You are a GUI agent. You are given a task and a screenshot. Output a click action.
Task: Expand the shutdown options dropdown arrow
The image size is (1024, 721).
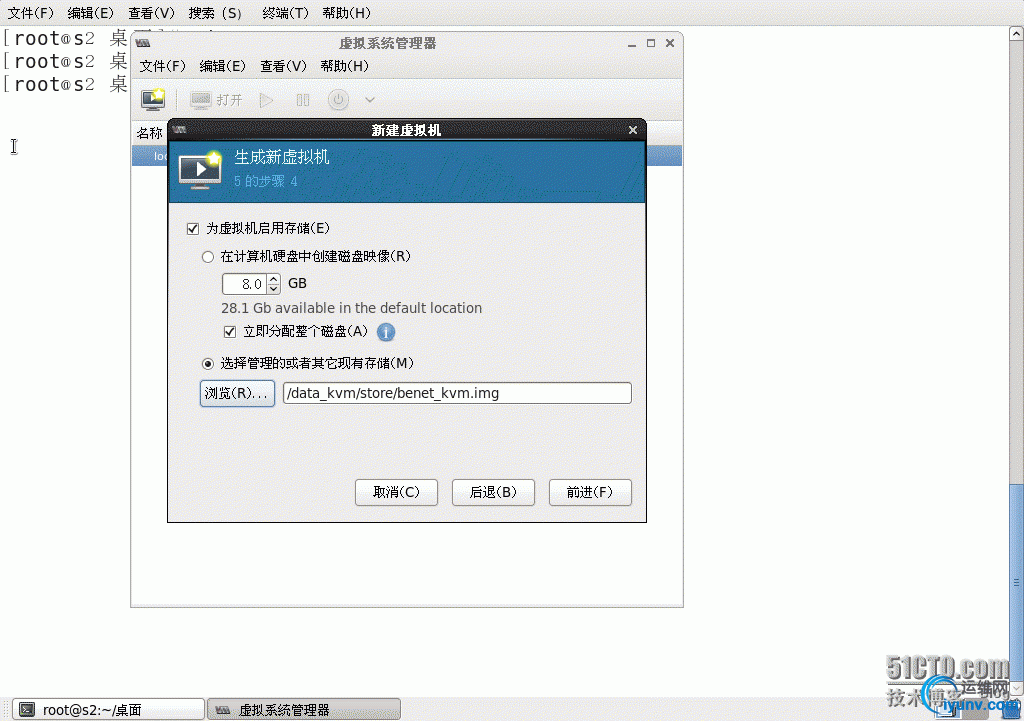pos(370,100)
